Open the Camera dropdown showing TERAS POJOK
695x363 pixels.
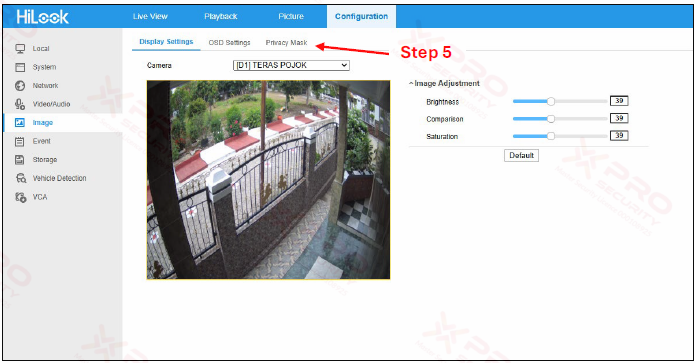(291, 65)
